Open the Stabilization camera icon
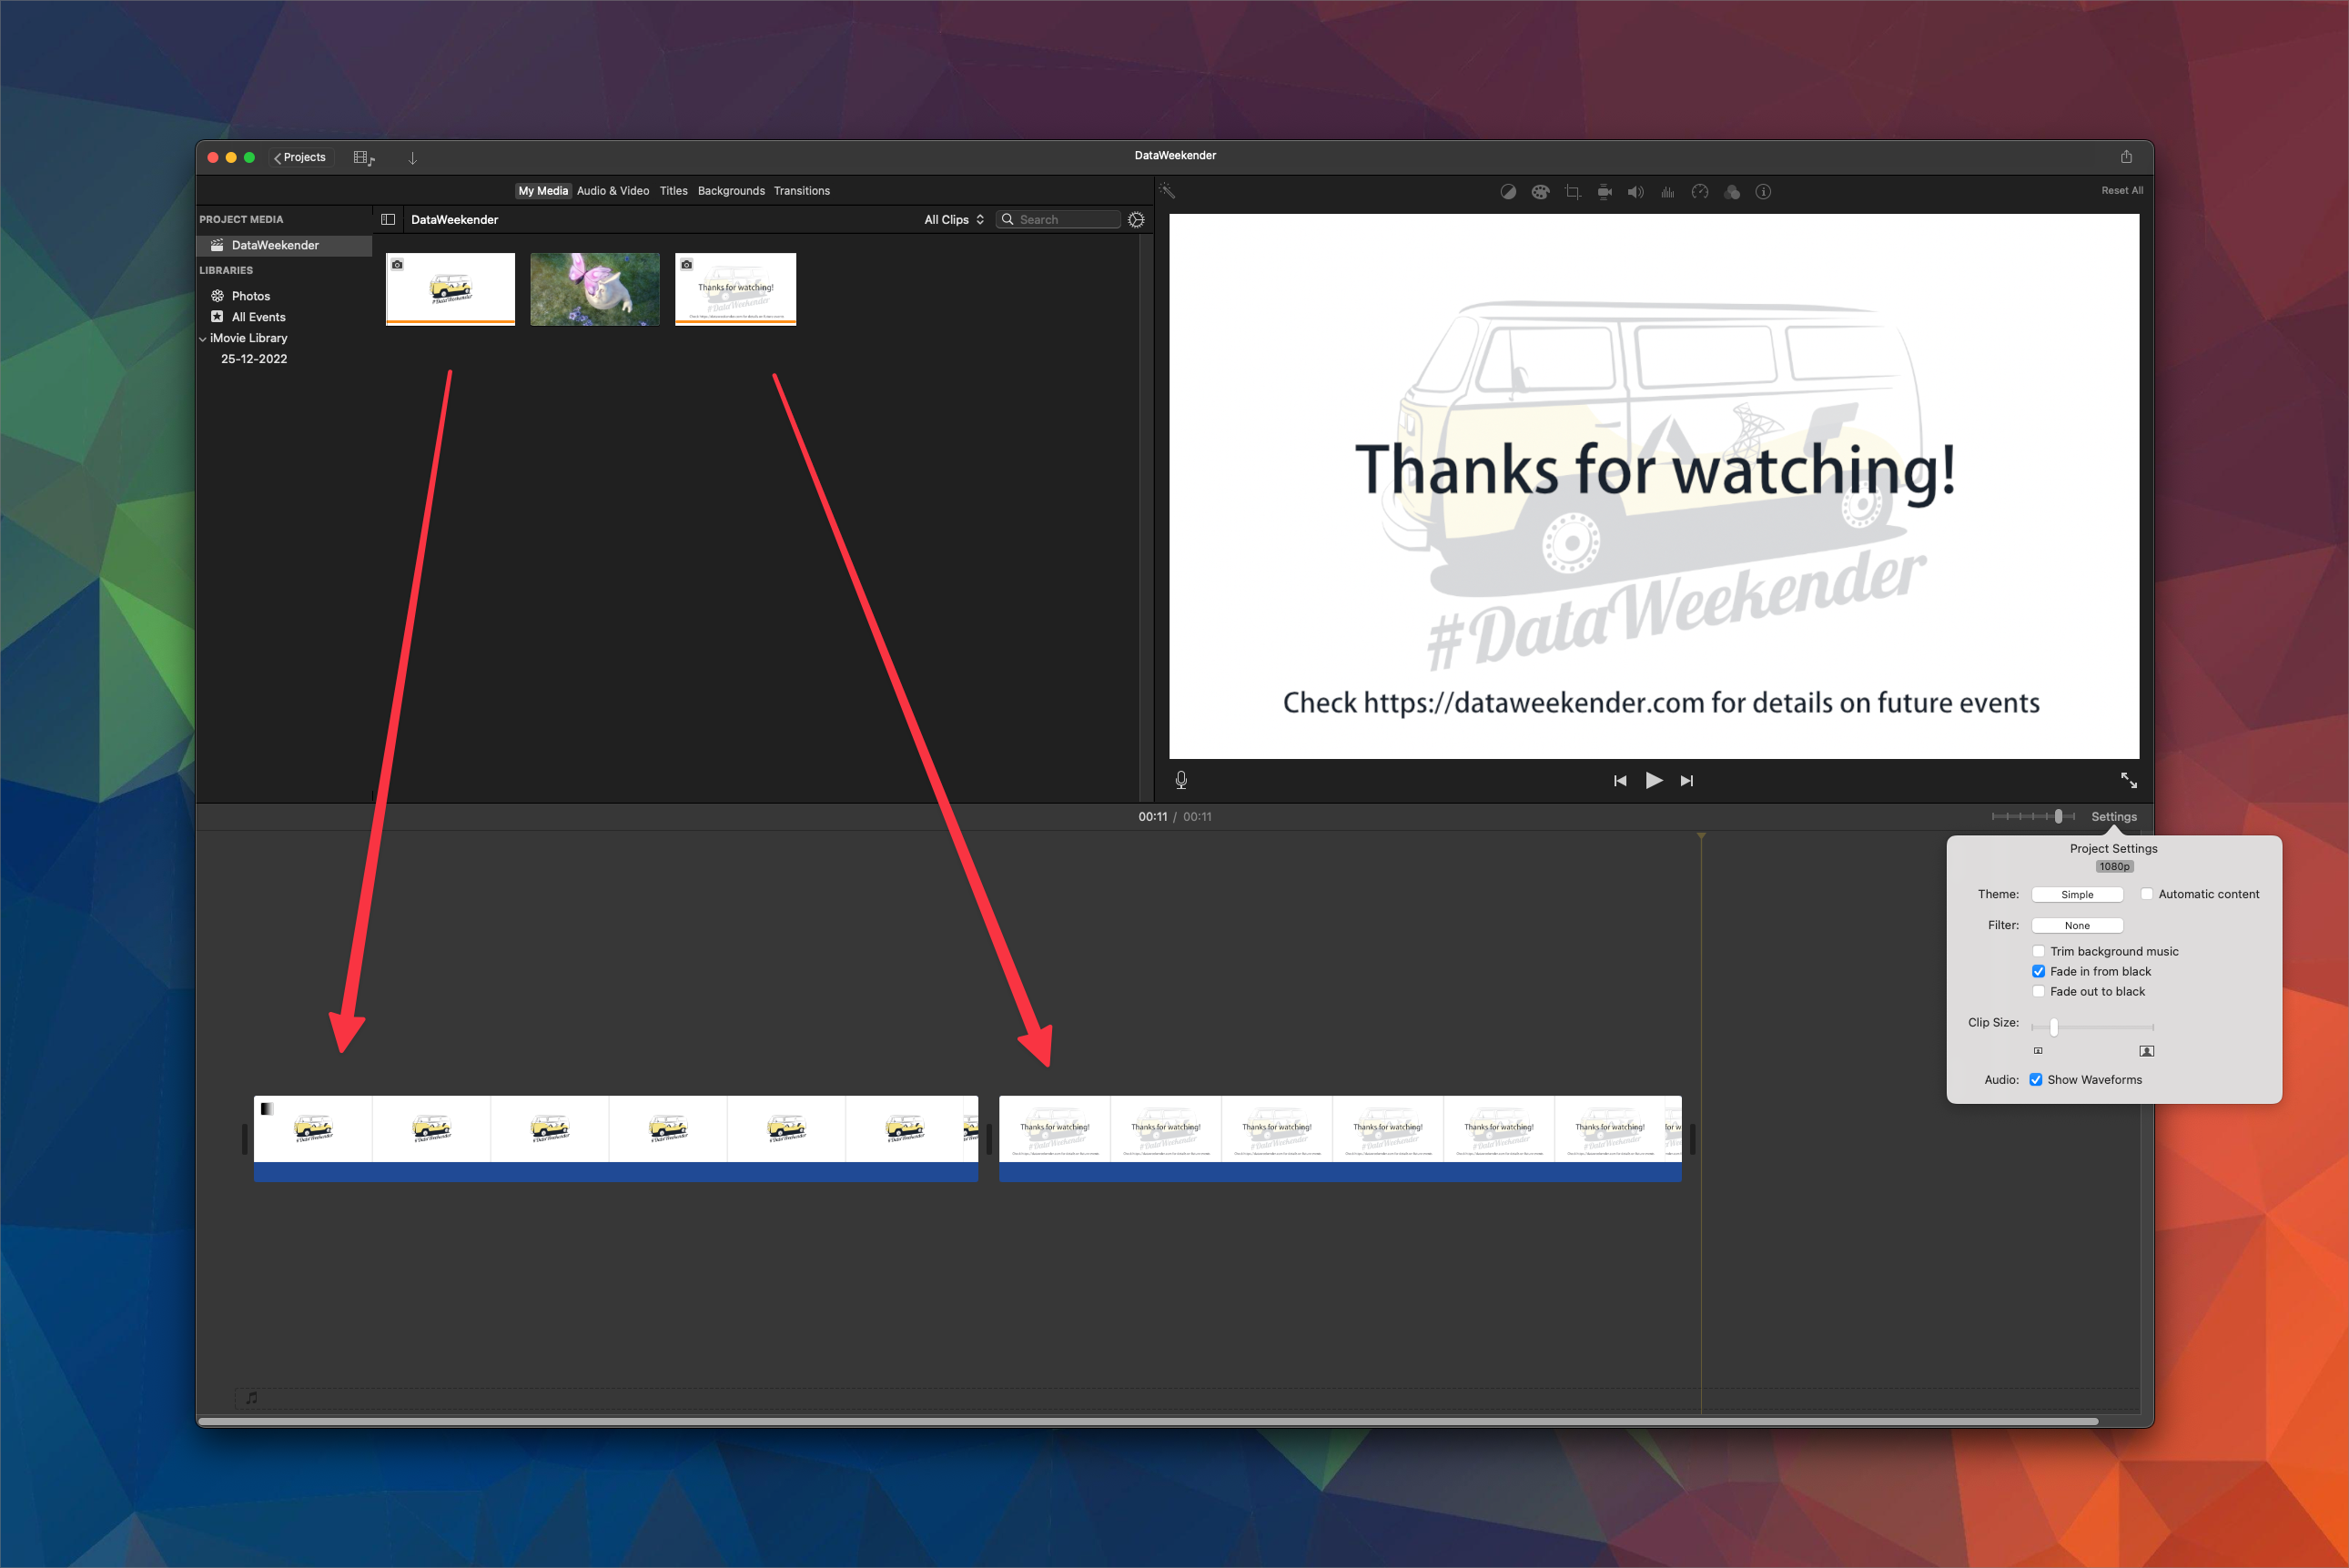The height and width of the screenshot is (1568, 2349). pyautogui.click(x=1605, y=192)
